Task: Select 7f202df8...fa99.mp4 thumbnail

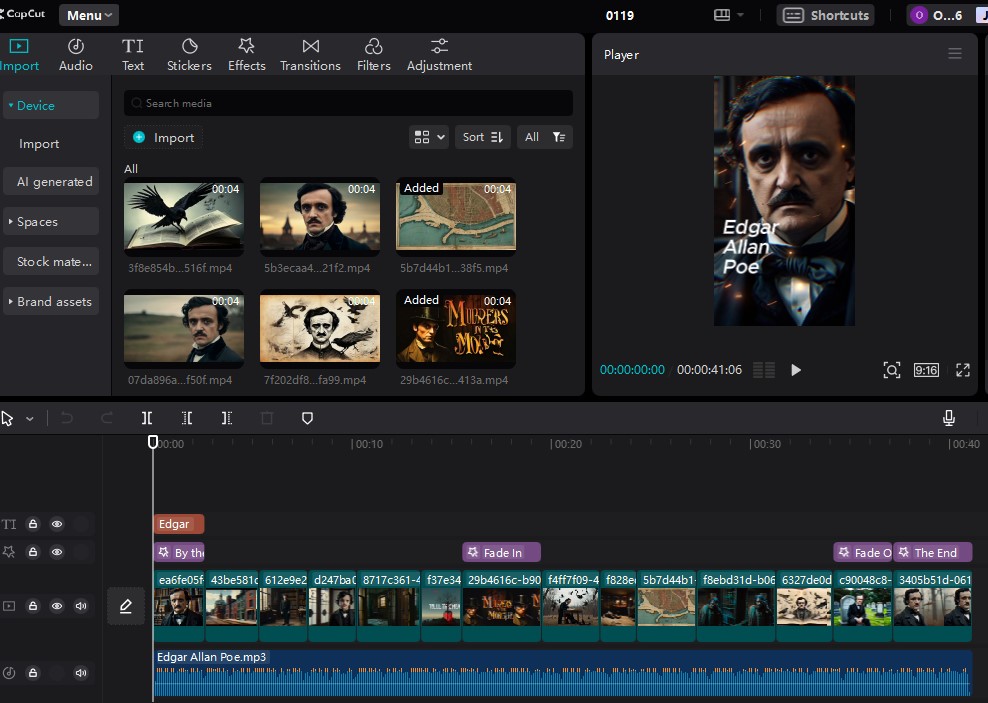Action: click(x=320, y=329)
